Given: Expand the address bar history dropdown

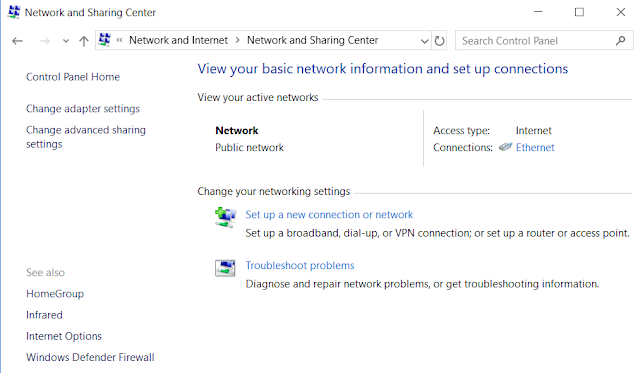Looking at the screenshot, I should (x=424, y=41).
